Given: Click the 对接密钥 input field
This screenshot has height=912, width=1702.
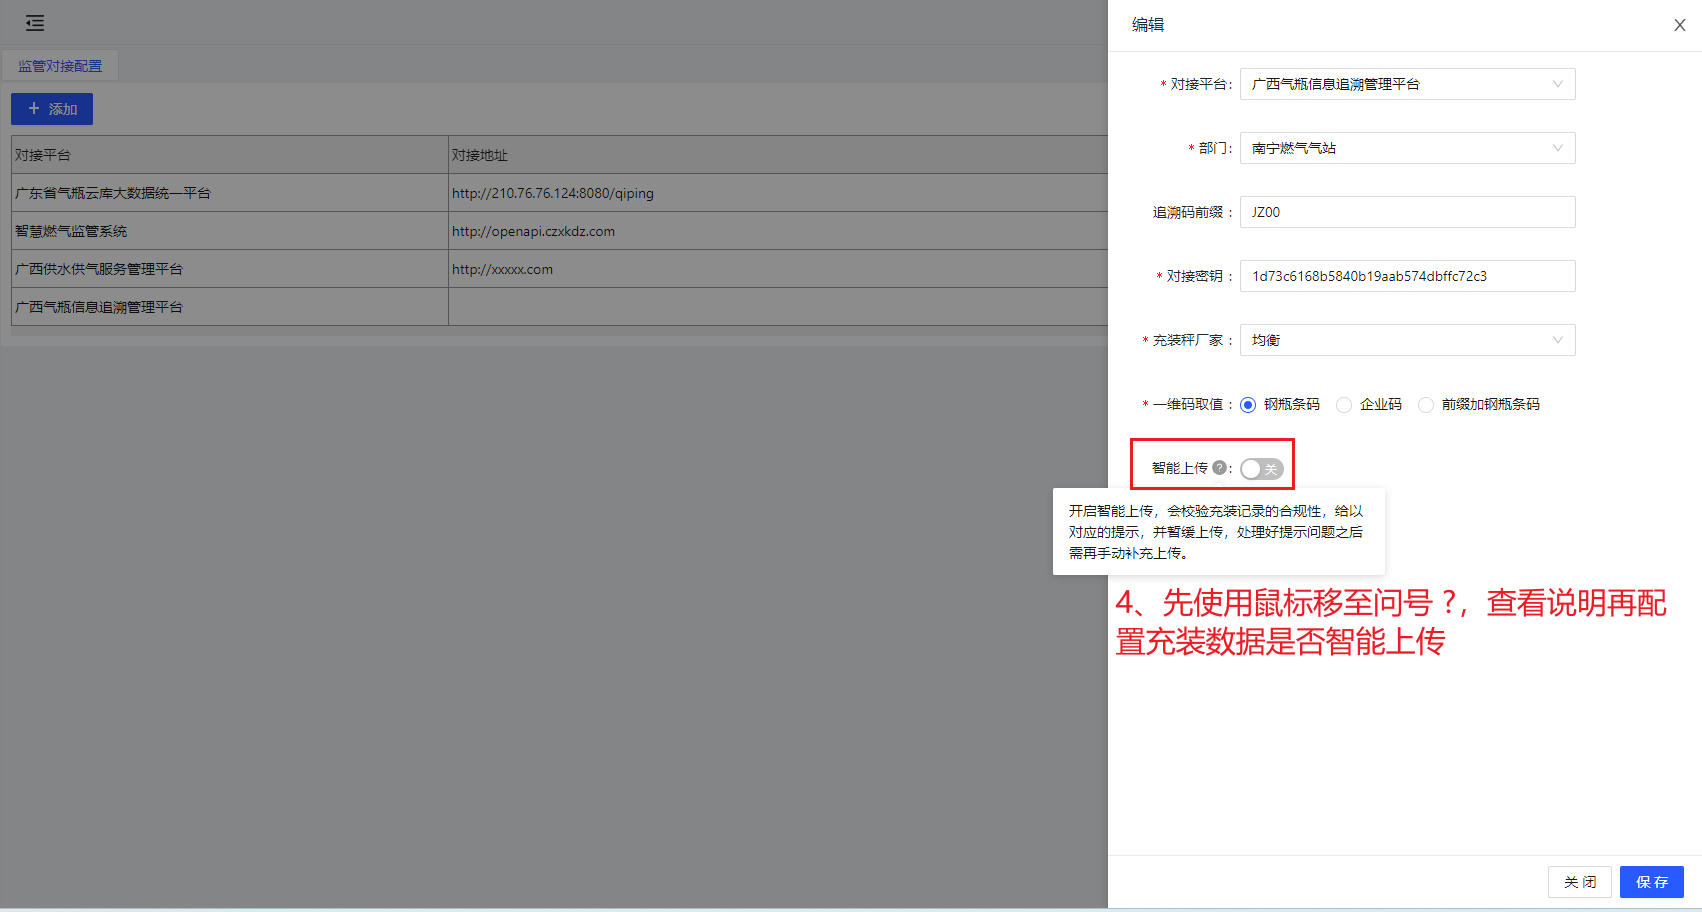Looking at the screenshot, I should pos(1407,276).
